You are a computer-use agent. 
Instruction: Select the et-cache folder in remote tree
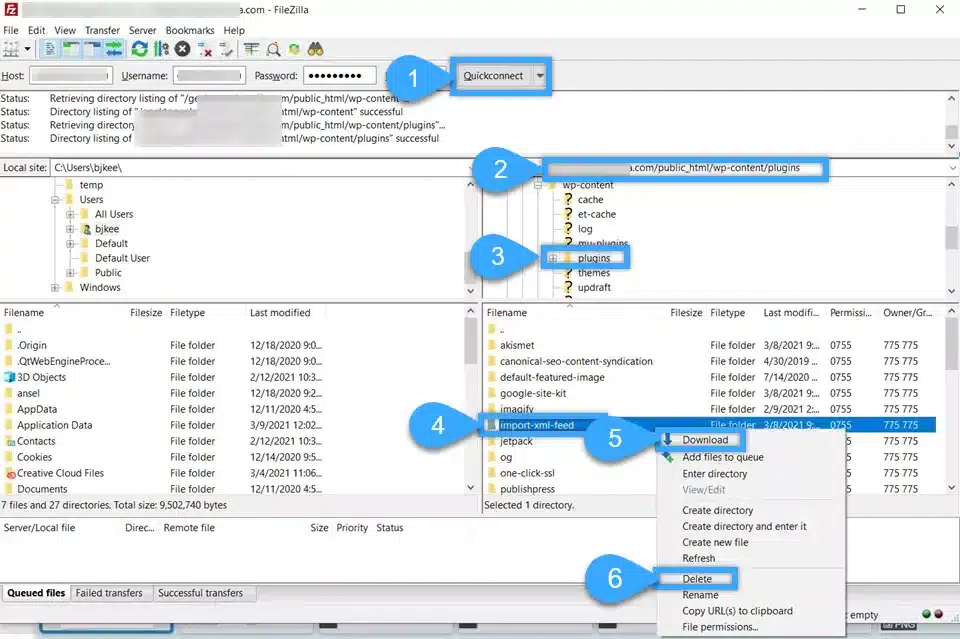point(596,214)
